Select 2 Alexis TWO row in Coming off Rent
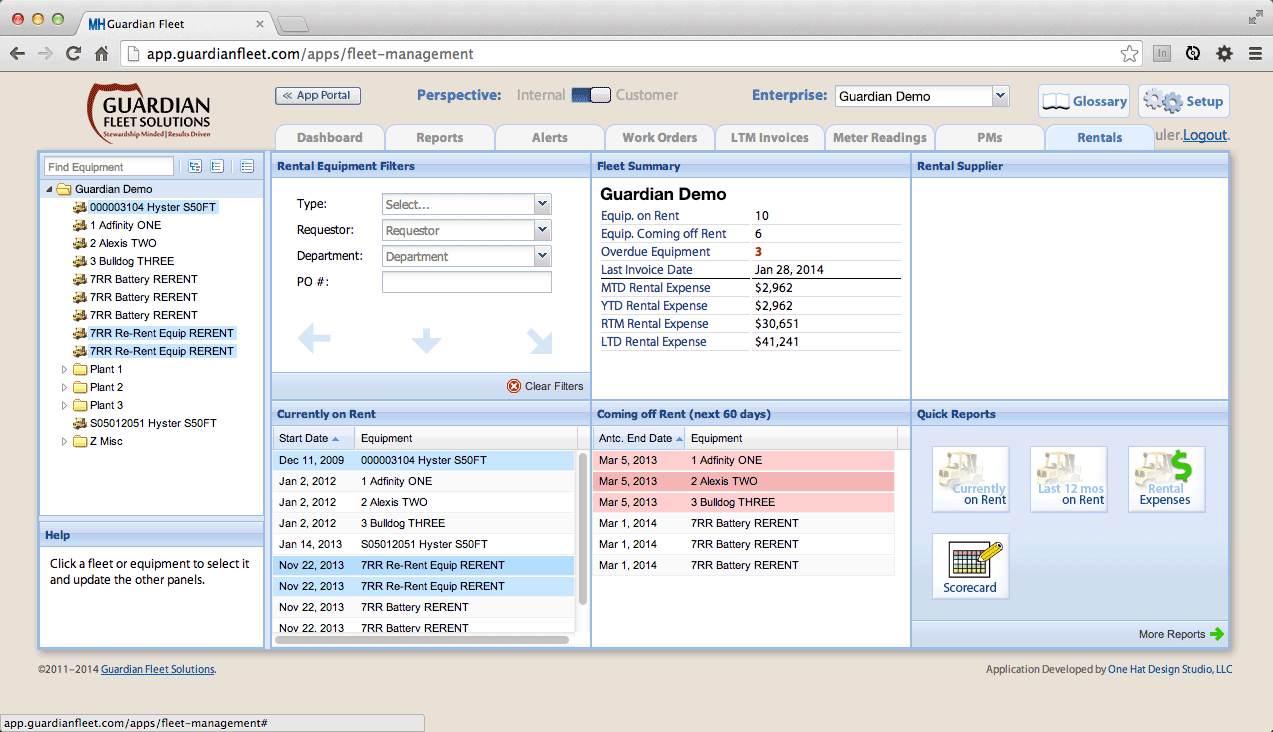The height and width of the screenshot is (732, 1273). [x=744, y=481]
